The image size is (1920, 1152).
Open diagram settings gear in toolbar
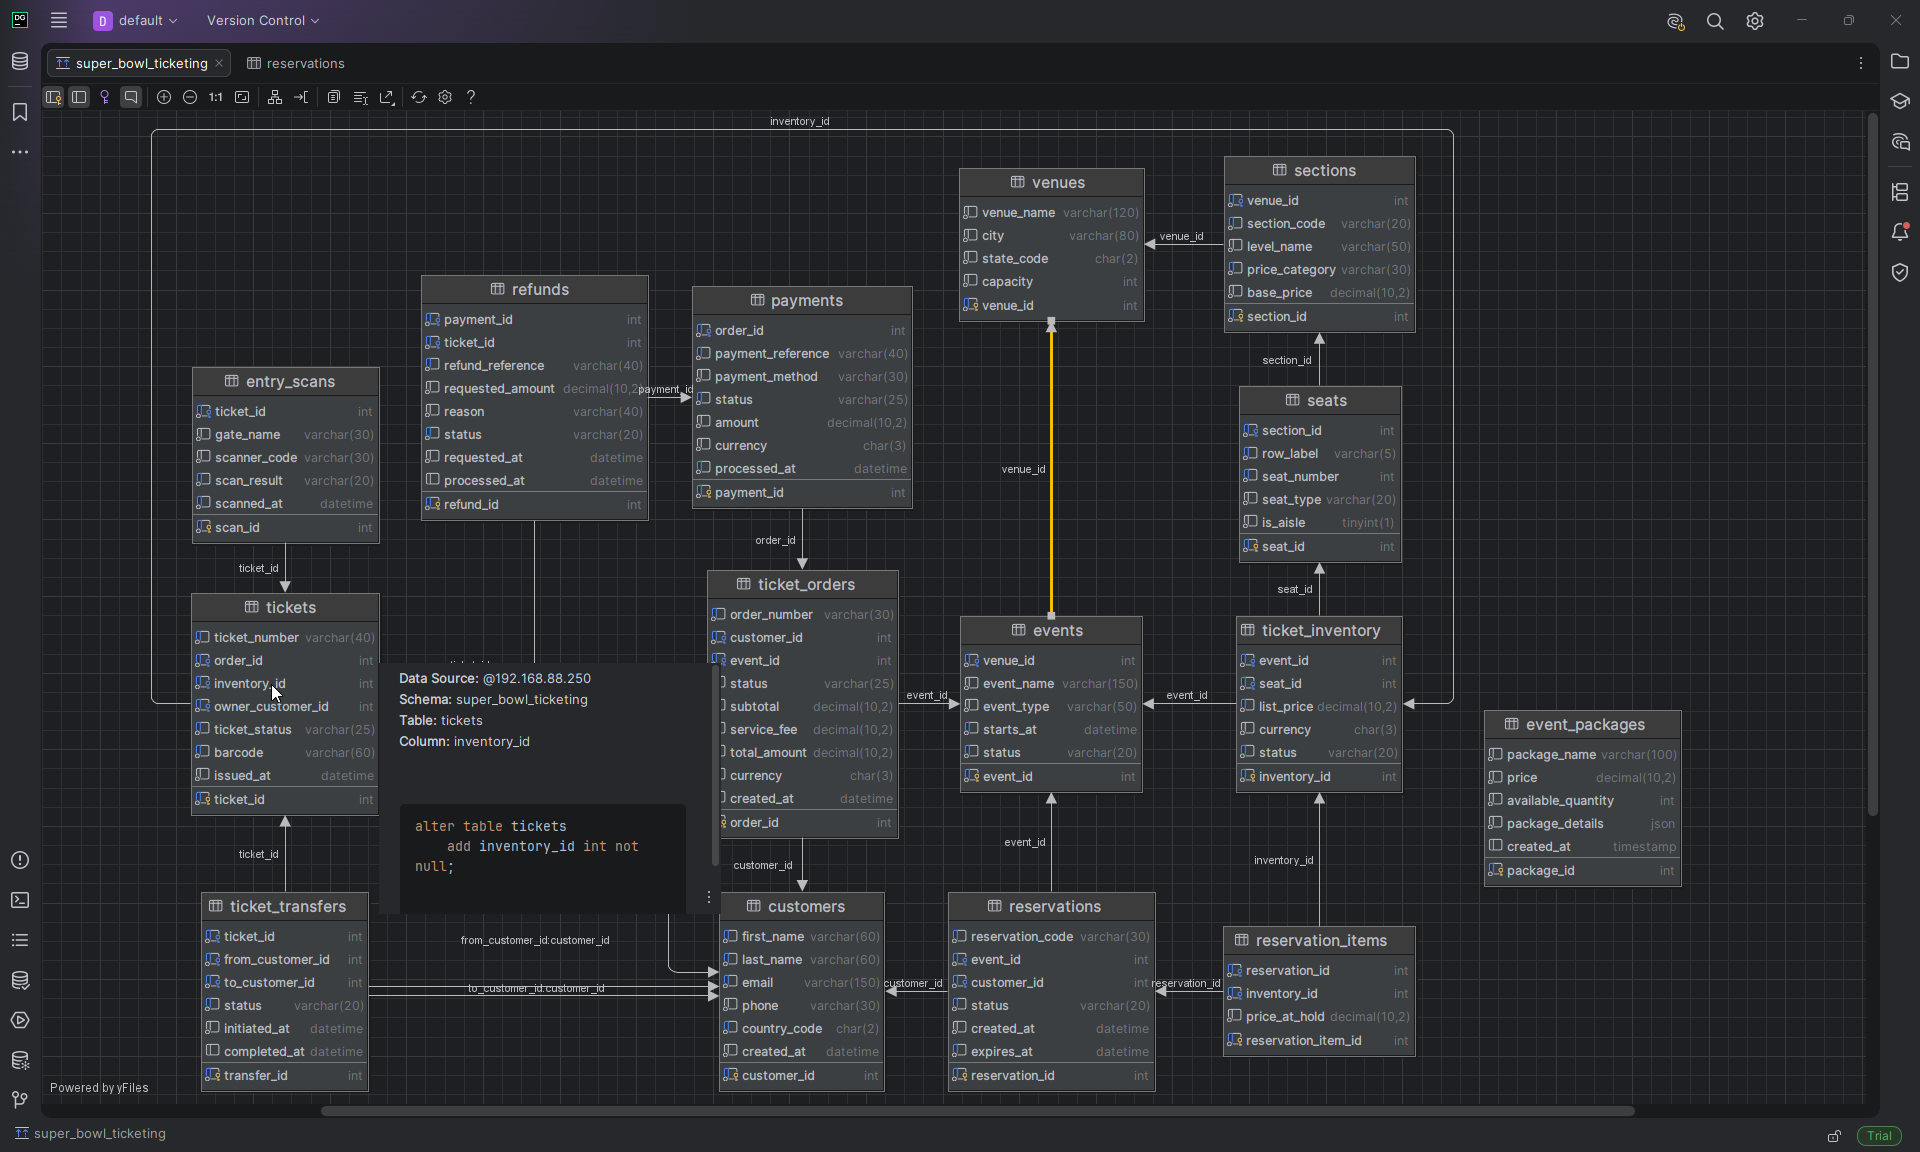pyautogui.click(x=445, y=97)
